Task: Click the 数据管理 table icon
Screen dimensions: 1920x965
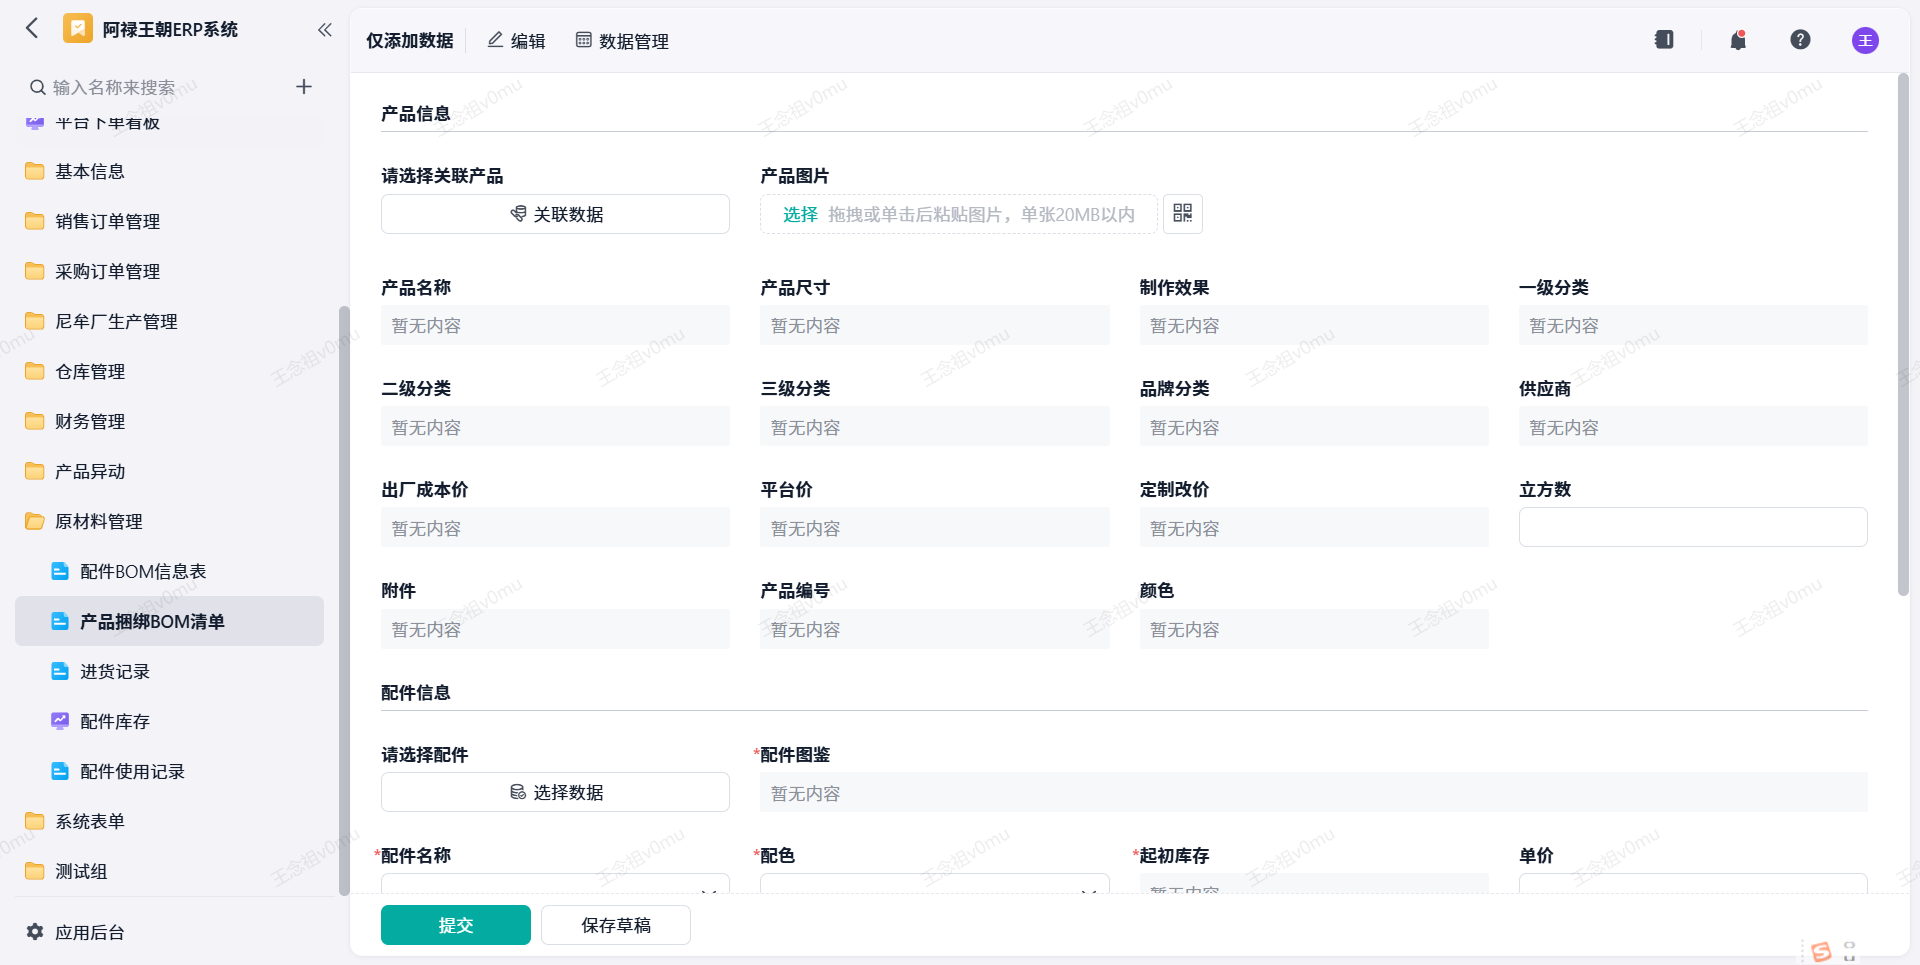Action: (x=584, y=40)
